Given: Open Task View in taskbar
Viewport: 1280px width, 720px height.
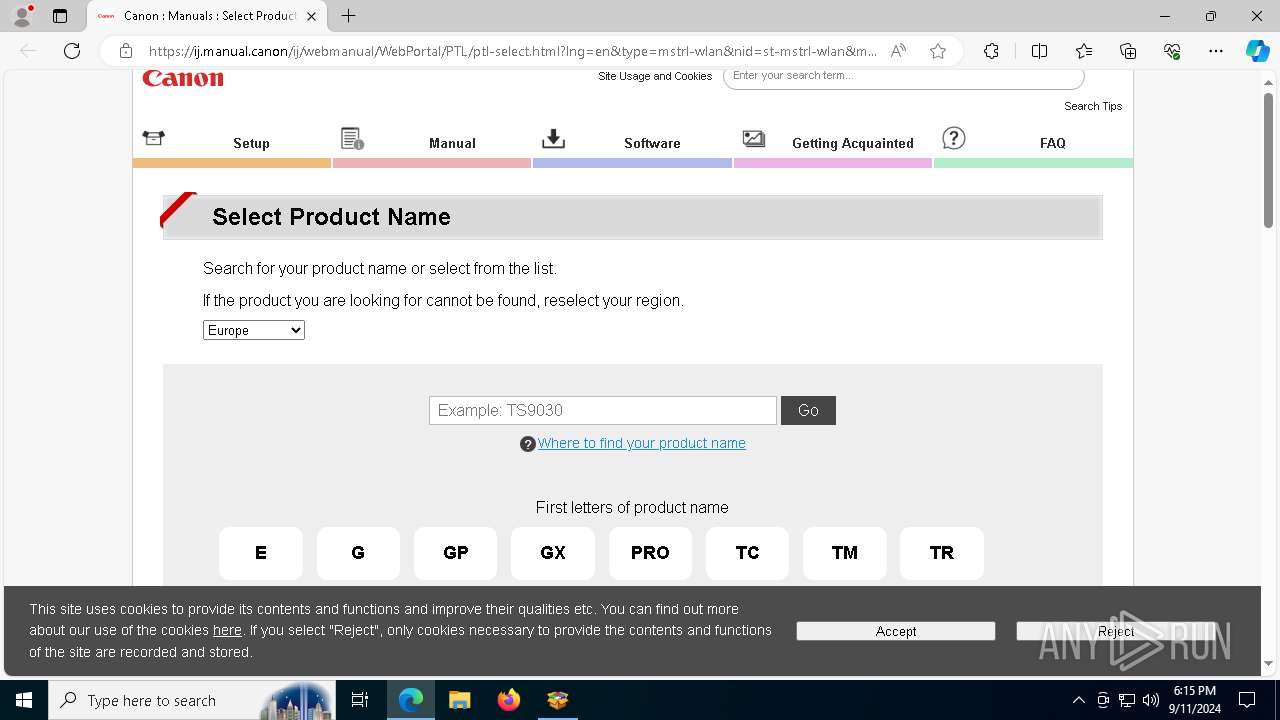Looking at the screenshot, I should click(360, 700).
